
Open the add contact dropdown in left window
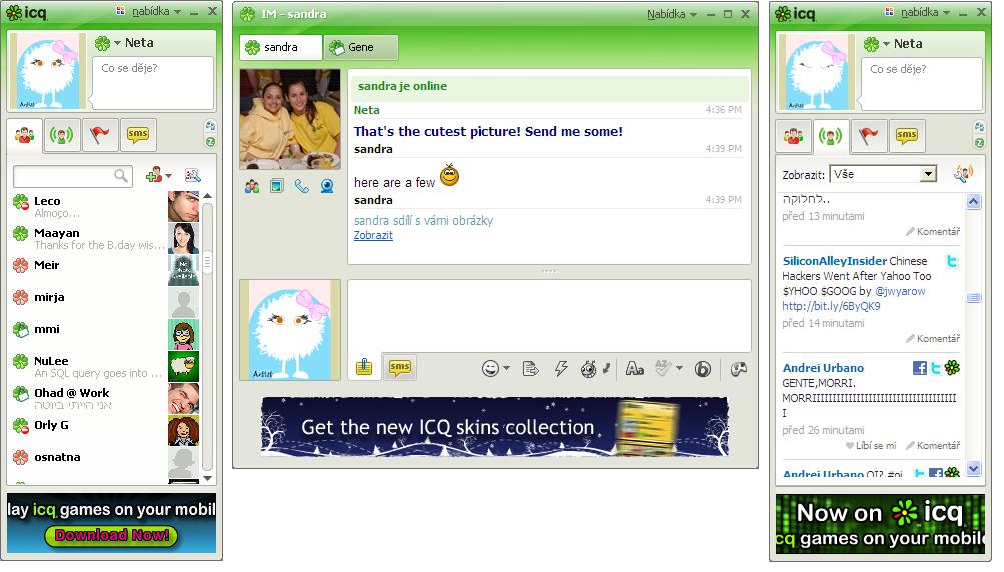(x=158, y=176)
